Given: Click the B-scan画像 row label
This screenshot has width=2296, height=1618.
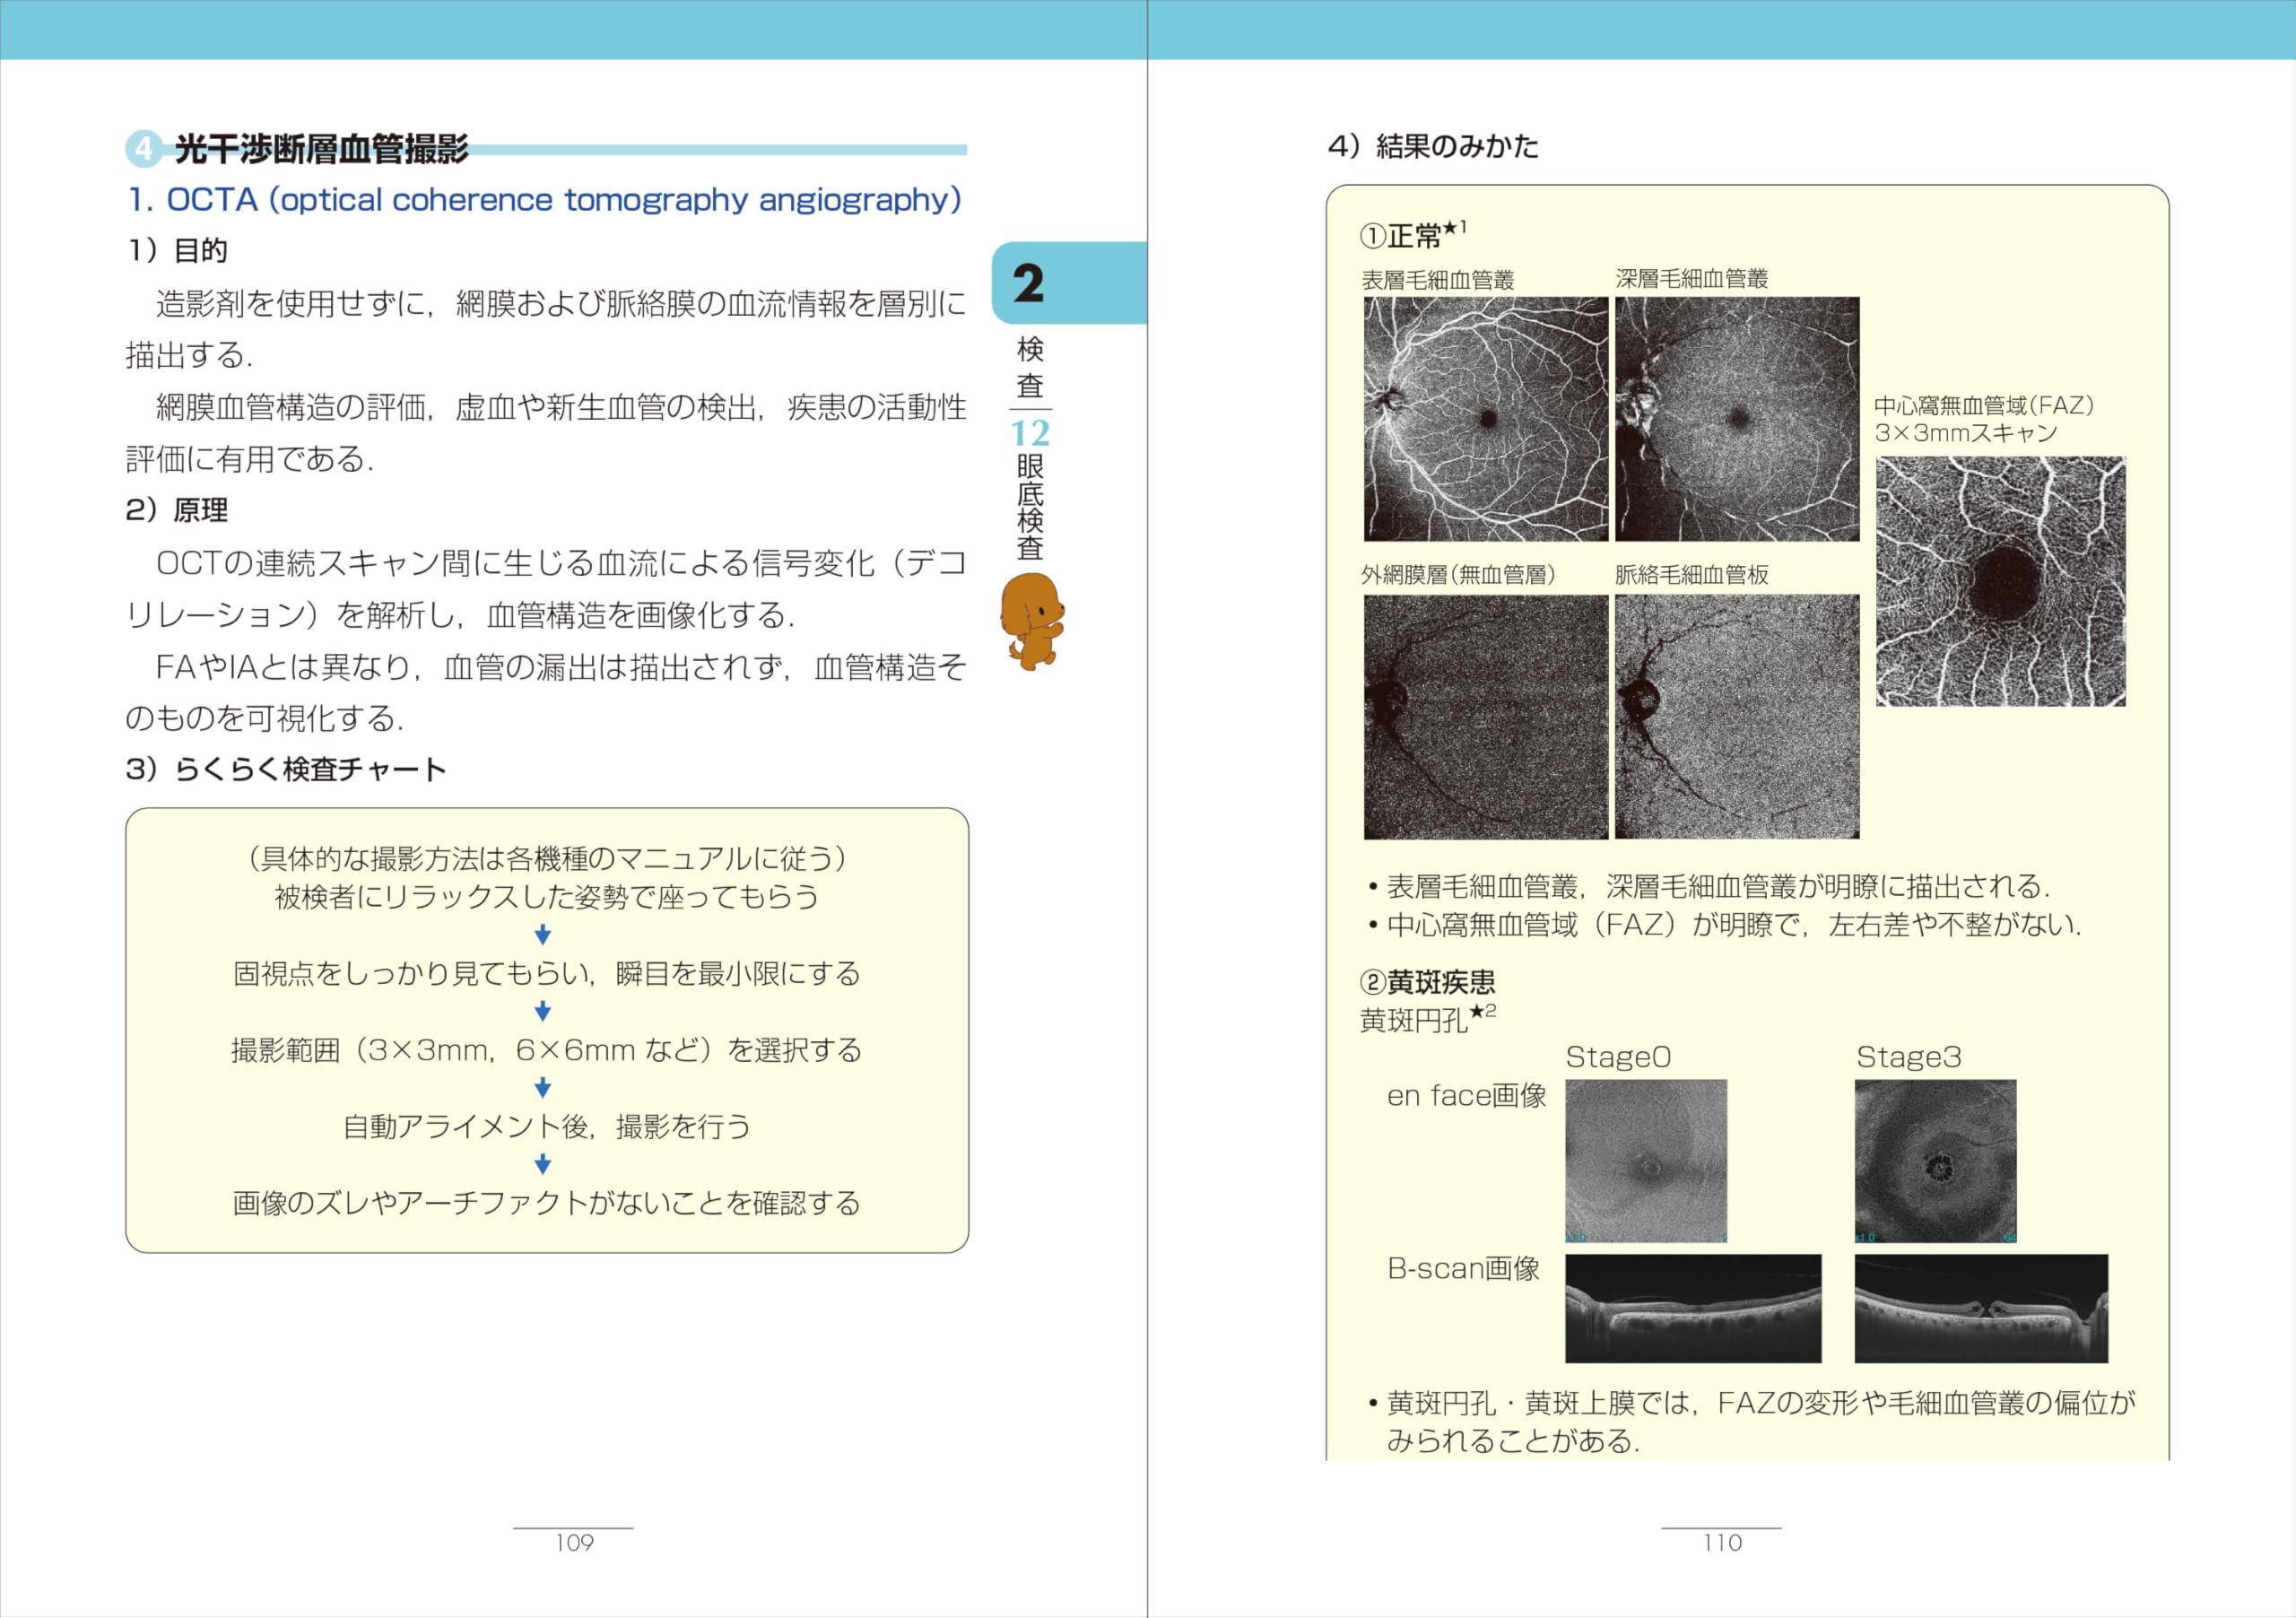Looking at the screenshot, I should click(x=1463, y=1269).
